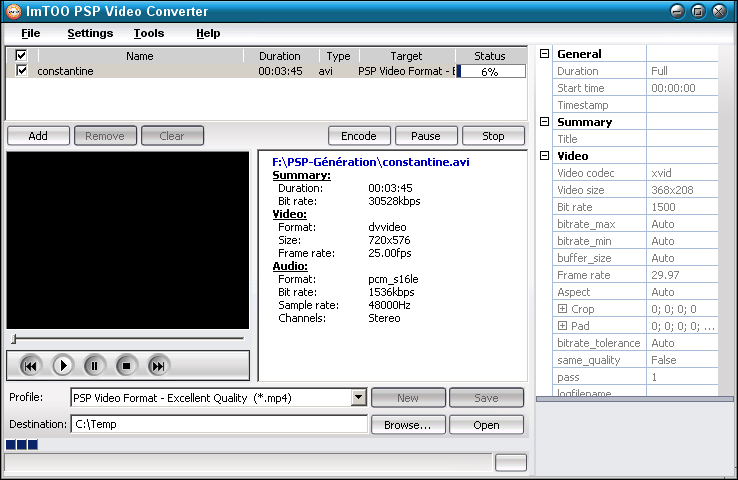738x480 pixels.
Task: Click the ImTOO app logo icon
Action: (x=13, y=11)
